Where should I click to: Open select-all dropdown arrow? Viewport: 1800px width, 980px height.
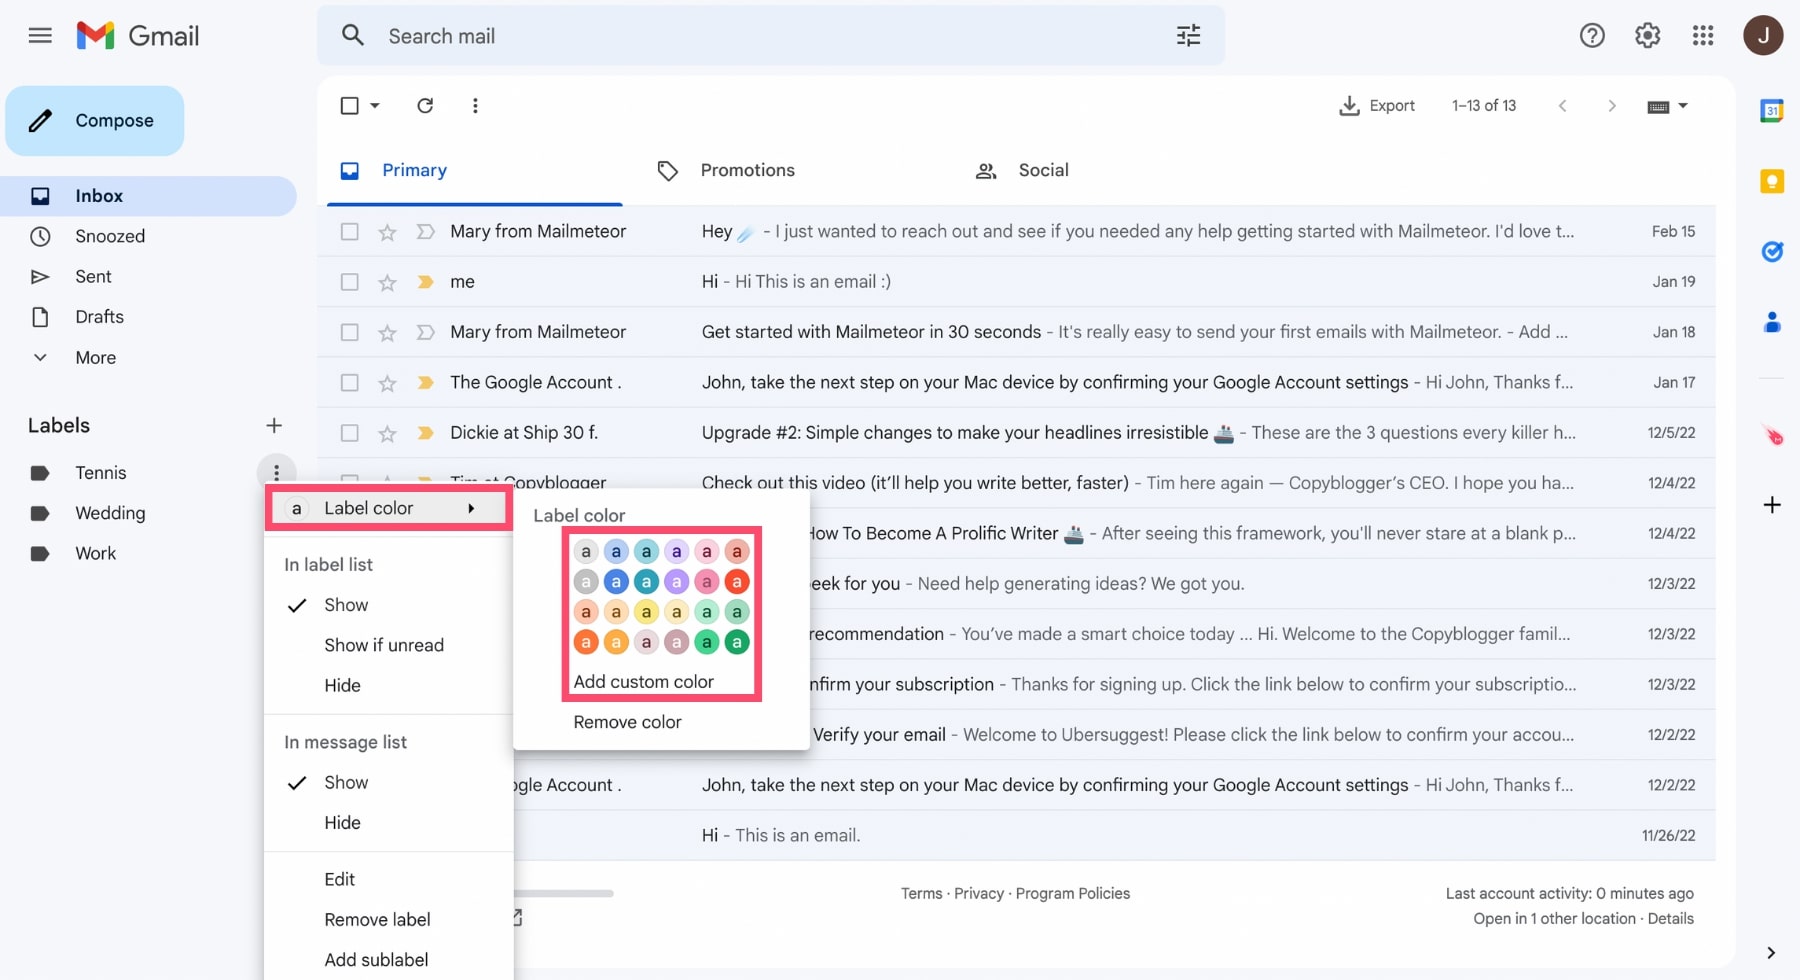pyautogui.click(x=375, y=106)
